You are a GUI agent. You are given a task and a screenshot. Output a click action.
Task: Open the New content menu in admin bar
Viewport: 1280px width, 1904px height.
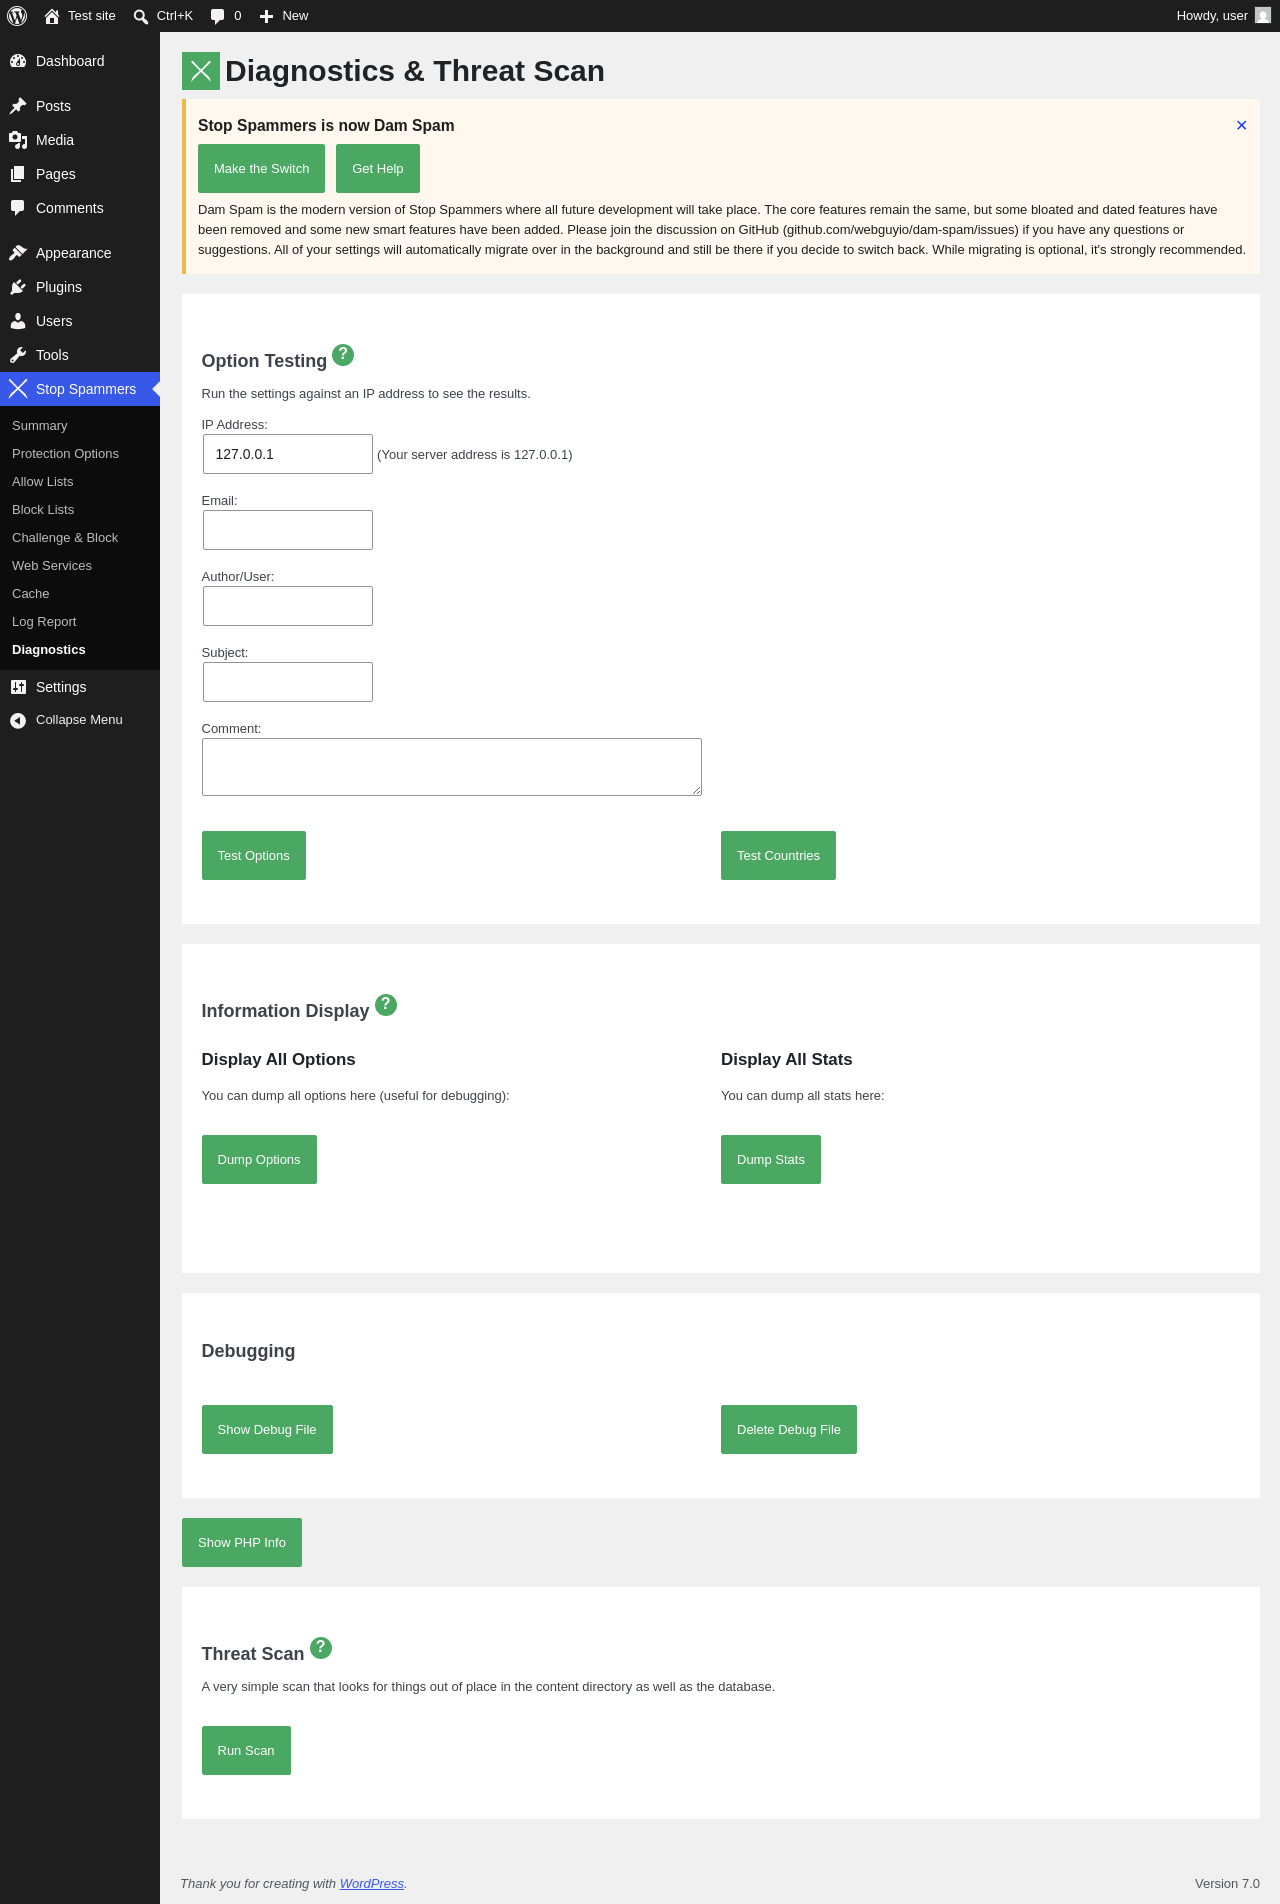click(283, 16)
